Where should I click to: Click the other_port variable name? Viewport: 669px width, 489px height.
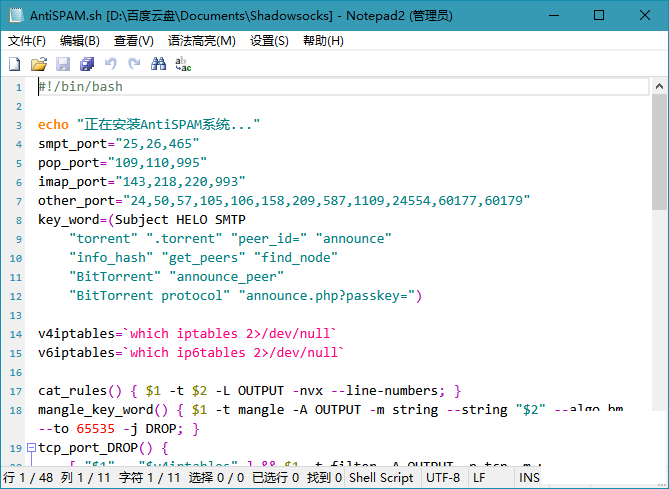click(x=76, y=201)
